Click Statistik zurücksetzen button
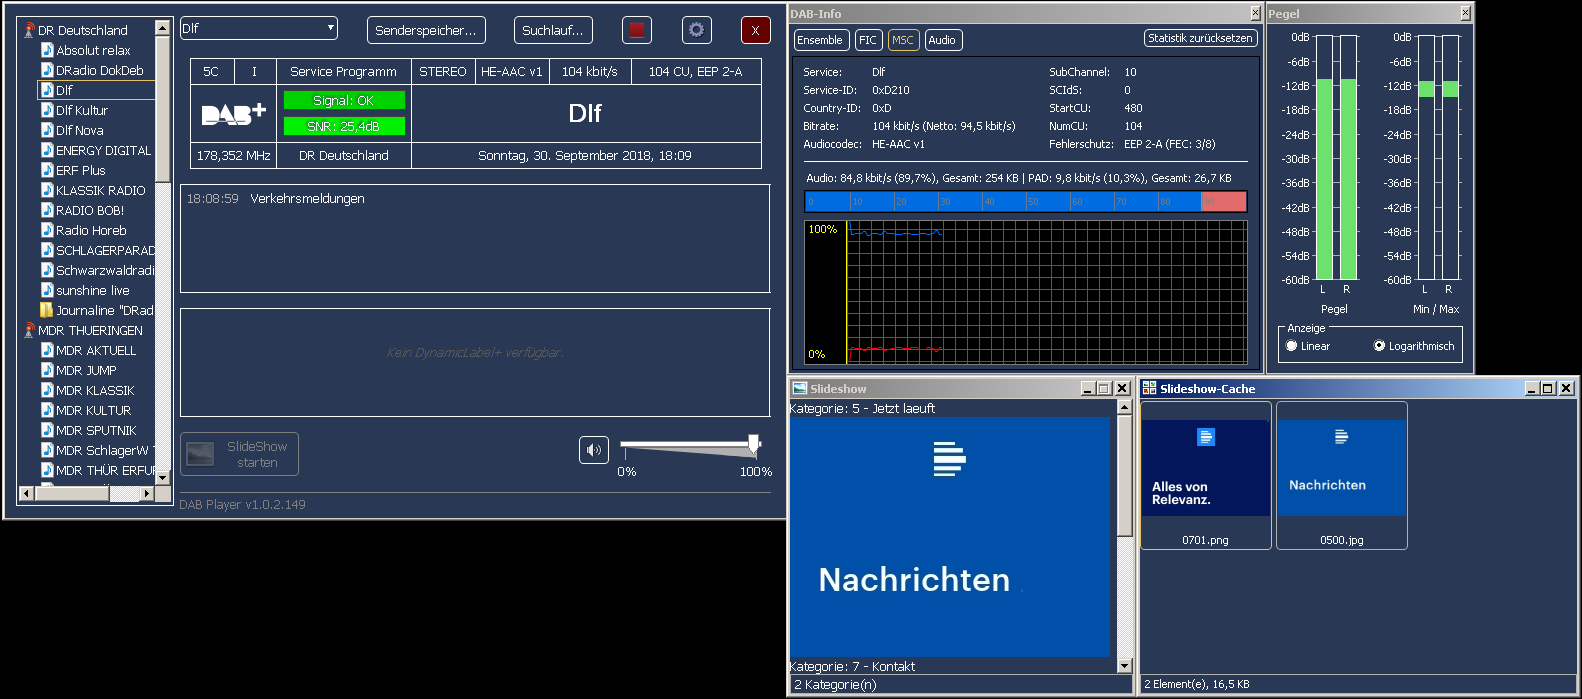The image size is (1582, 699). pos(1200,38)
